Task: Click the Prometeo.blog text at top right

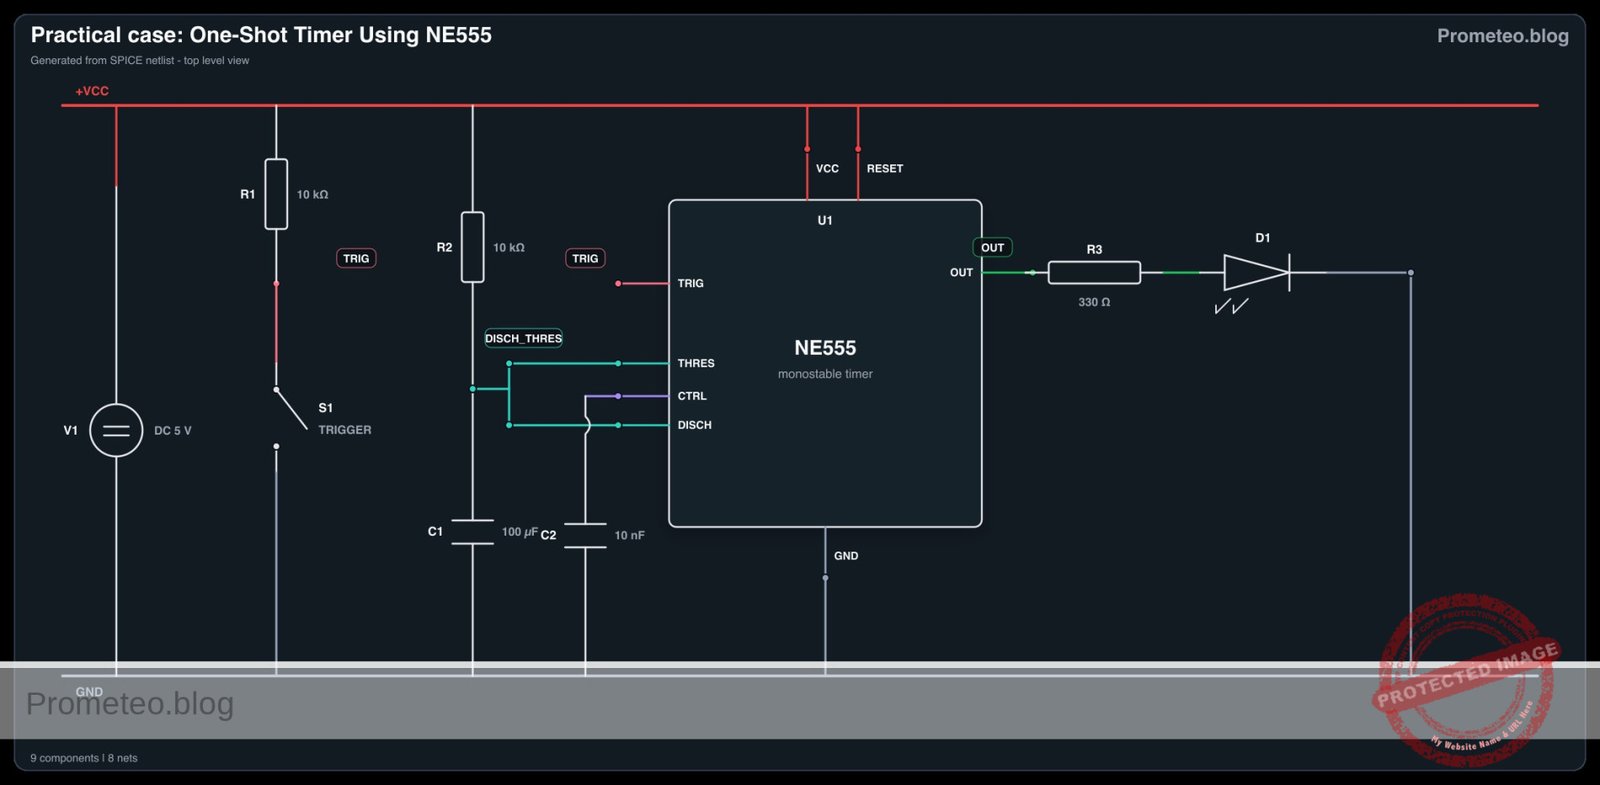Action: pyautogui.click(x=1502, y=36)
